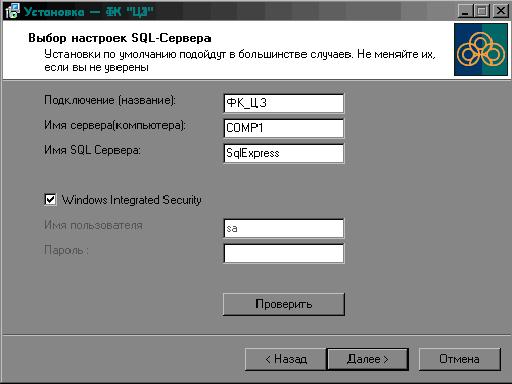Focus the Имя сервера (компьютера) field
This screenshot has width=512, height=384.
284,128
